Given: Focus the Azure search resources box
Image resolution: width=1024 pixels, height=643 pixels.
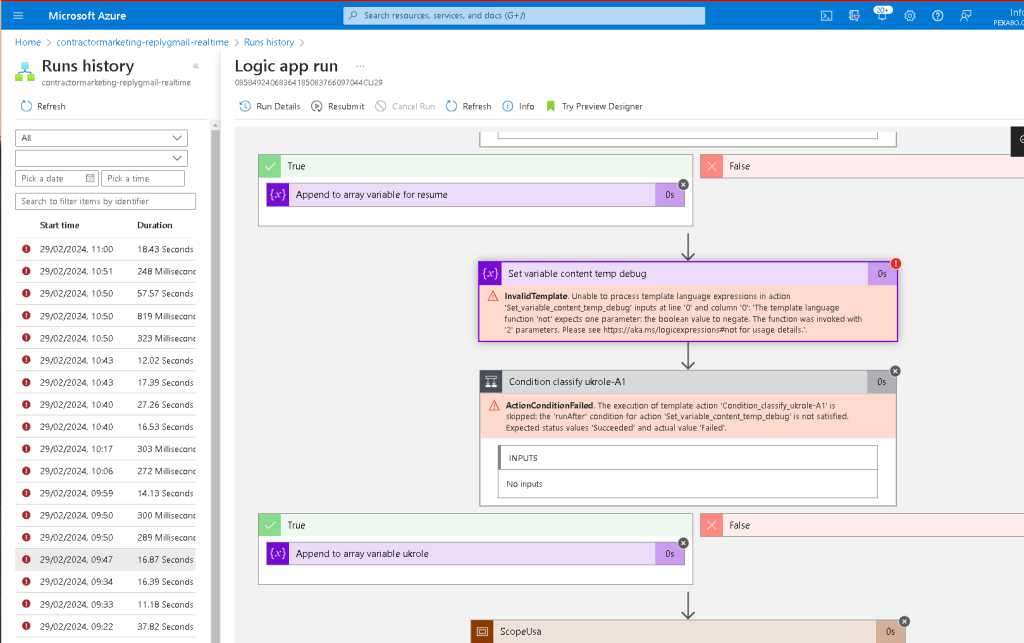Looking at the screenshot, I should tap(524, 16).
